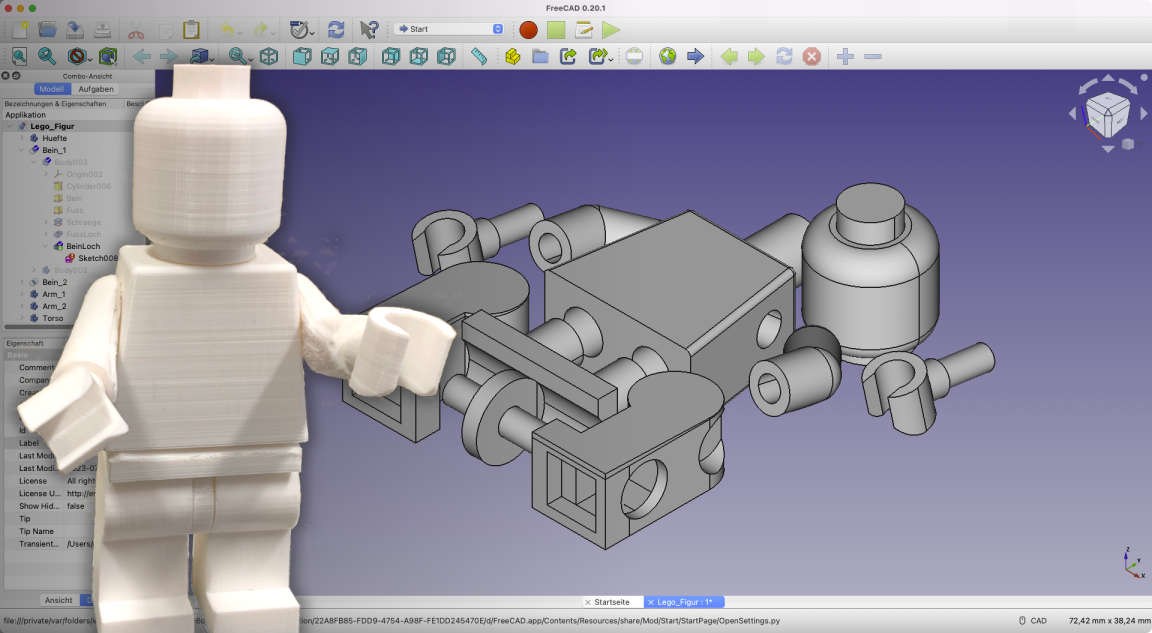
Task: Fit all content in view
Action: [19, 57]
